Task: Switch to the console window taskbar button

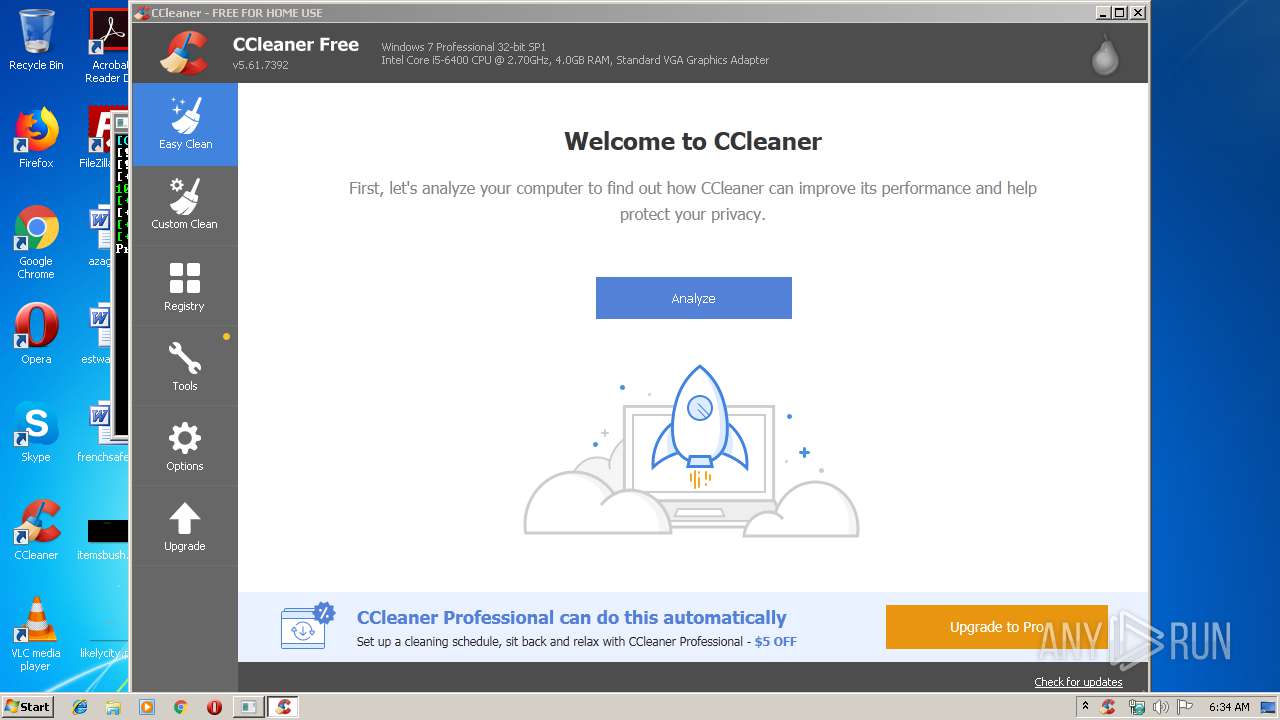Action: pyautogui.click(x=248, y=707)
